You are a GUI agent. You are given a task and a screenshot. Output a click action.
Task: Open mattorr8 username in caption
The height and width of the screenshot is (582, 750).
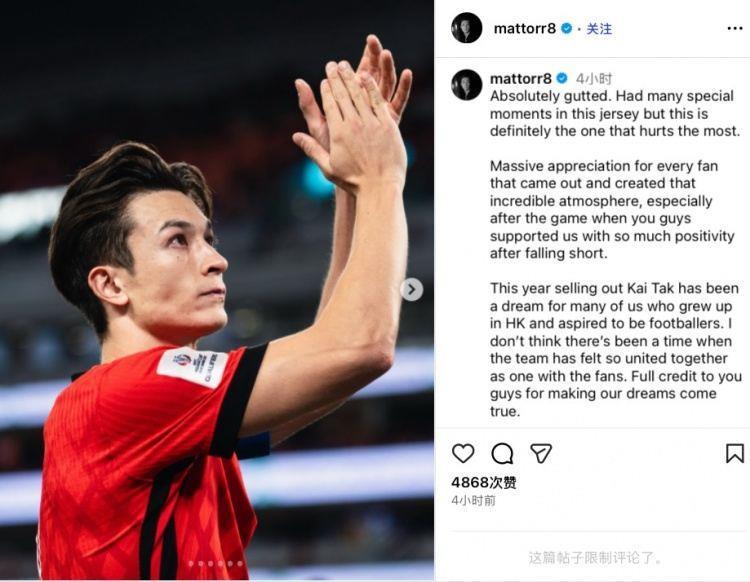click(520, 78)
